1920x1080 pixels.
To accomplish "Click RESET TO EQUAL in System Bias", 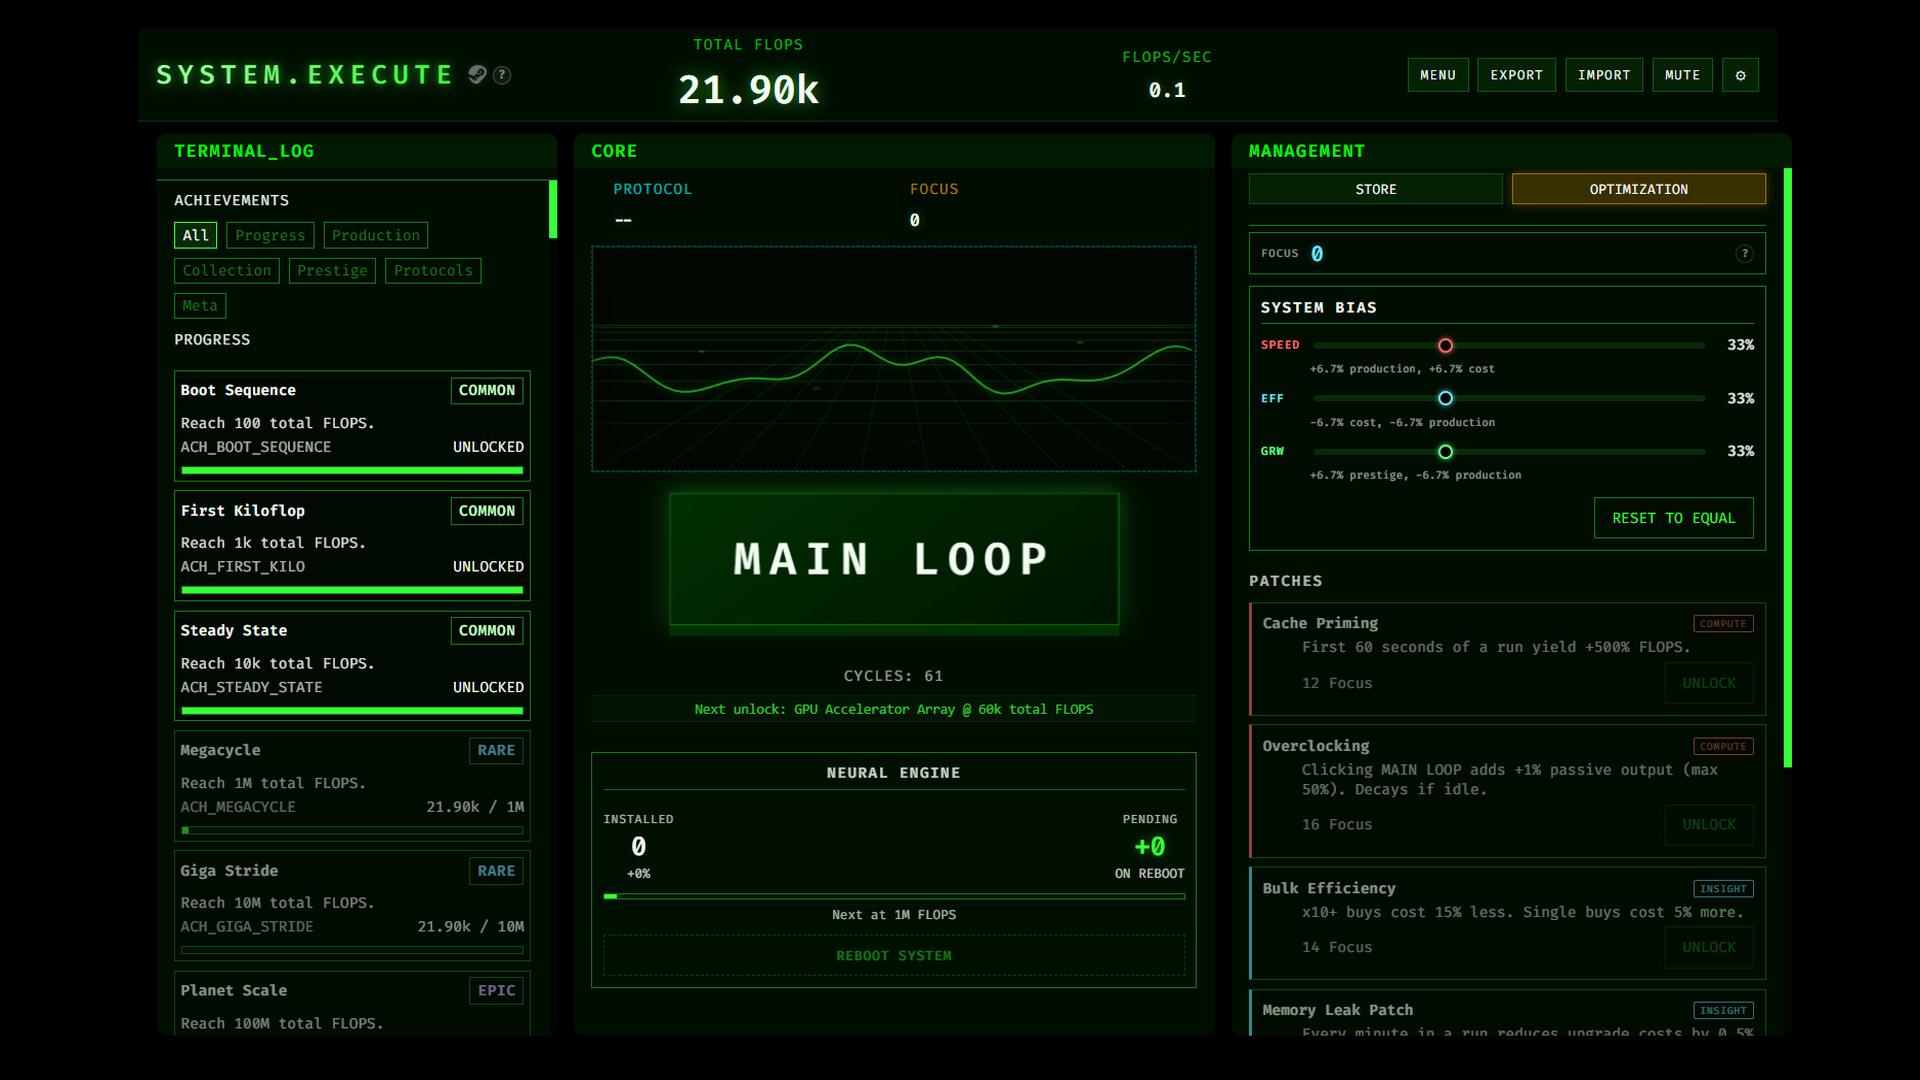I will point(1673,518).
